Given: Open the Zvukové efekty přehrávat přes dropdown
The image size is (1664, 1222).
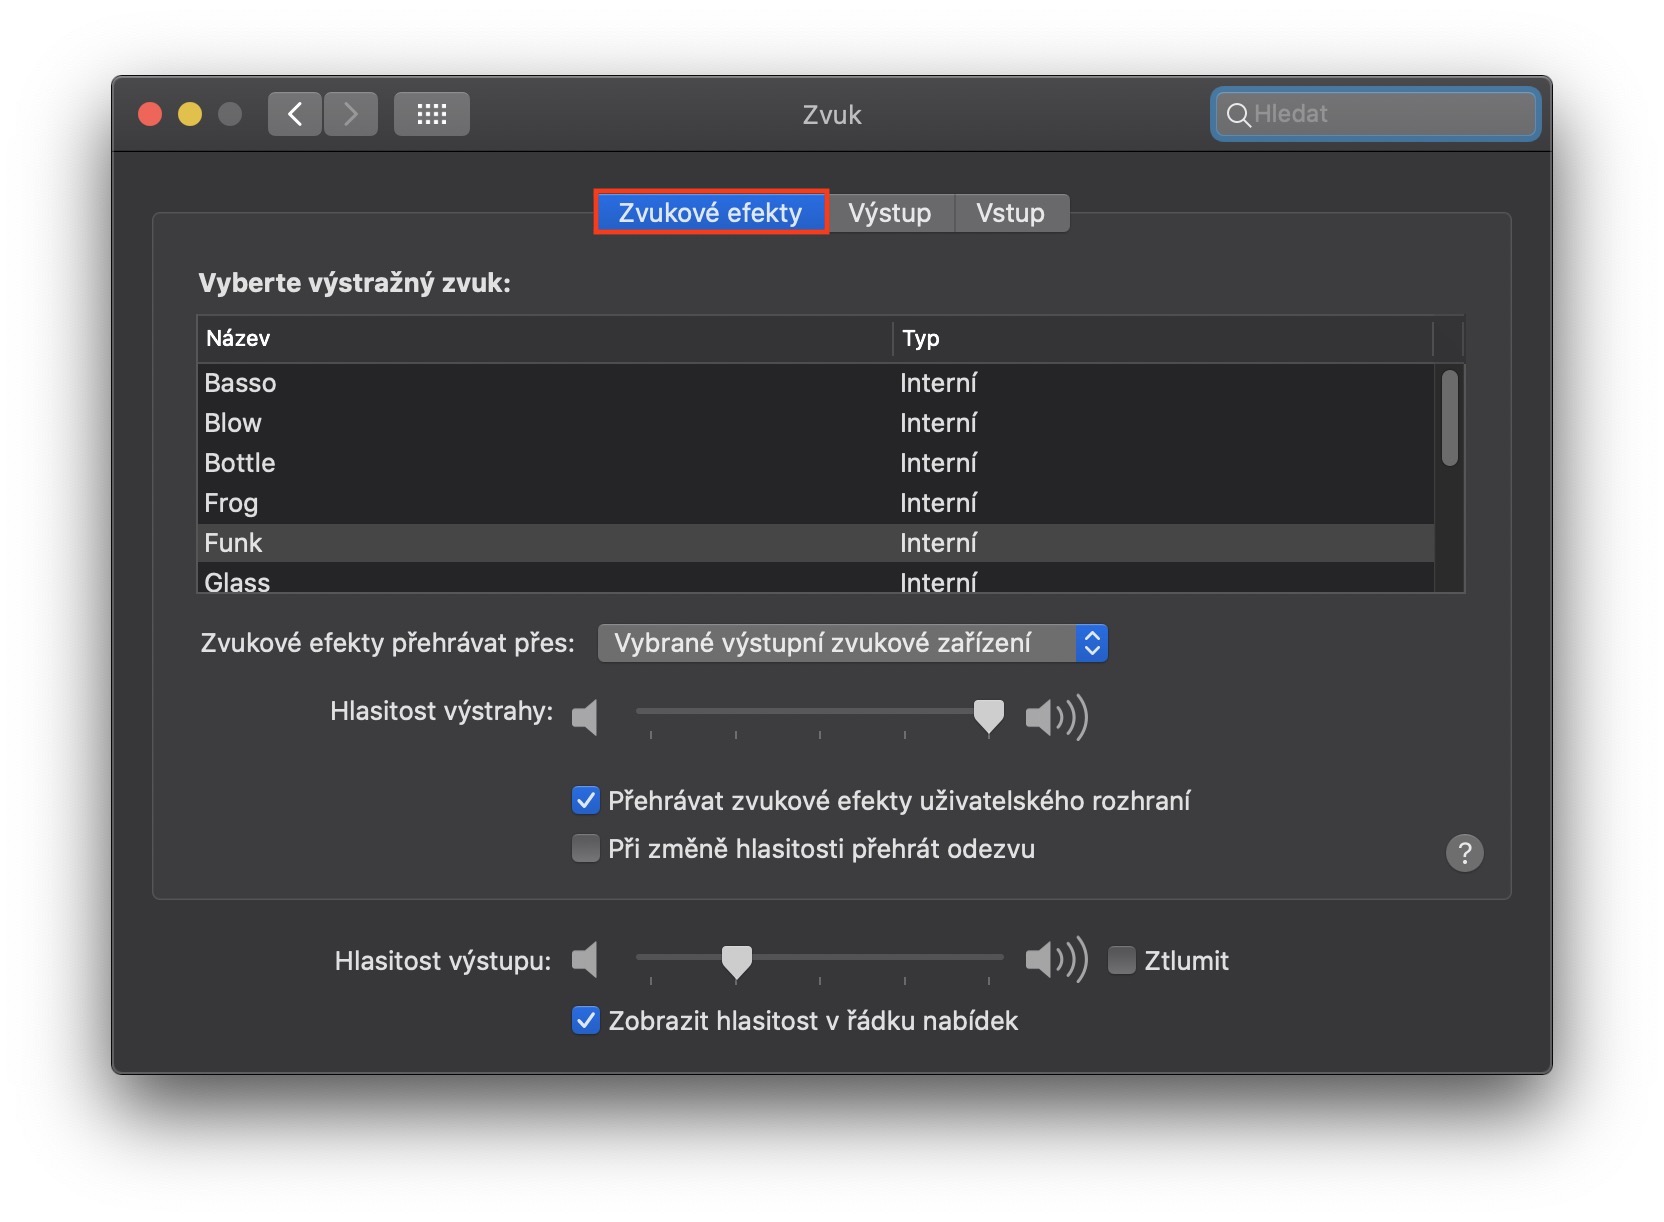Looking at the screenshot, I should point(852,643).
